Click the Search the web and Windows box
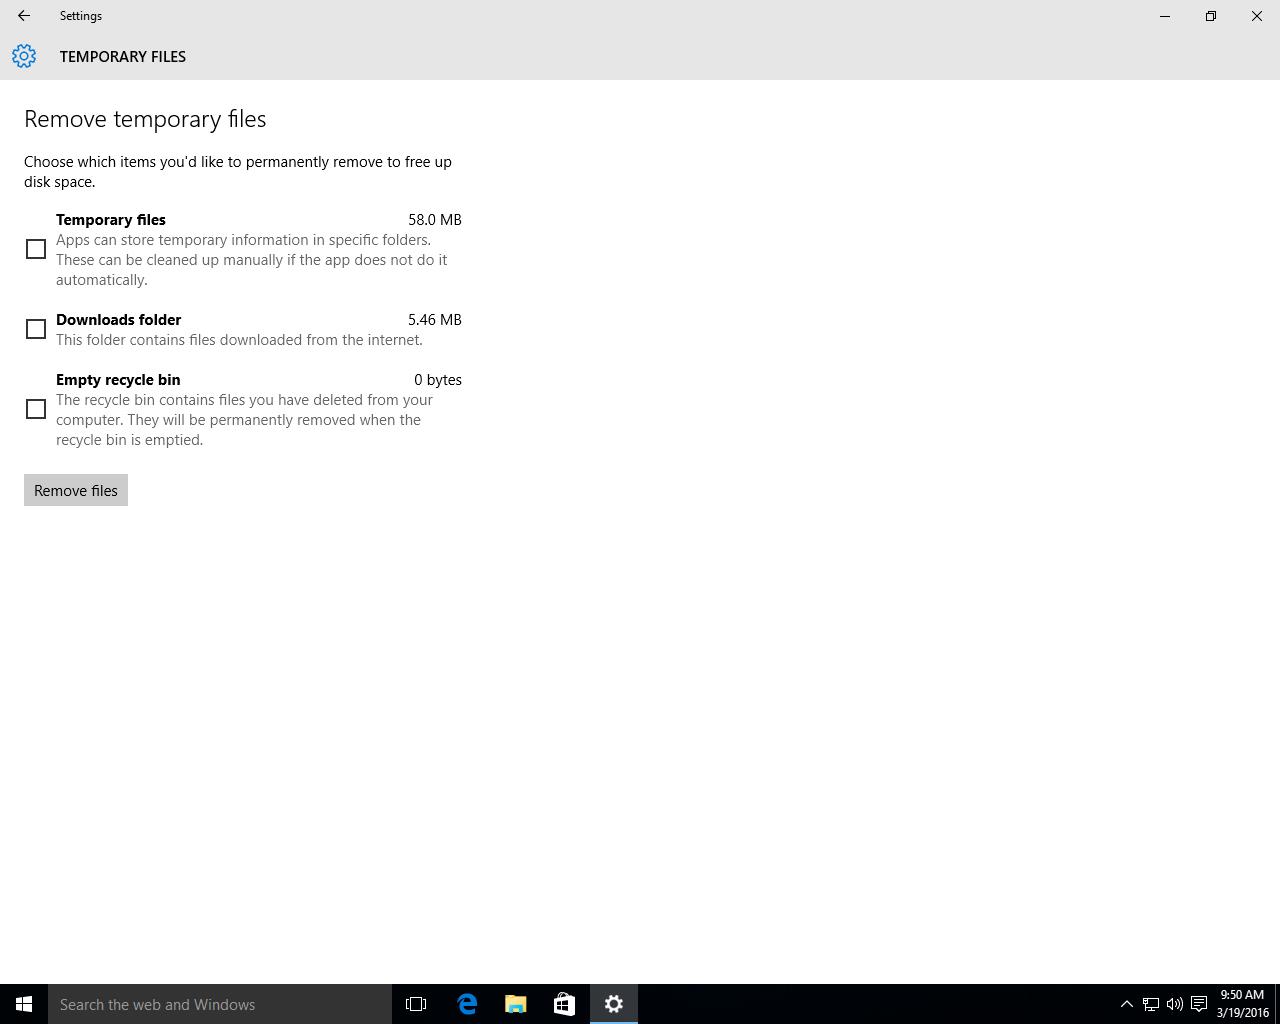Image resolution: width=1280 pixels, height=1024 pixels. (220, 1004)
